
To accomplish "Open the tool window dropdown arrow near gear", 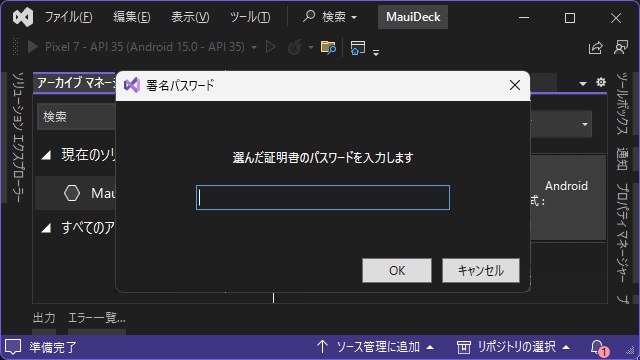I will [x=583, y=83].
